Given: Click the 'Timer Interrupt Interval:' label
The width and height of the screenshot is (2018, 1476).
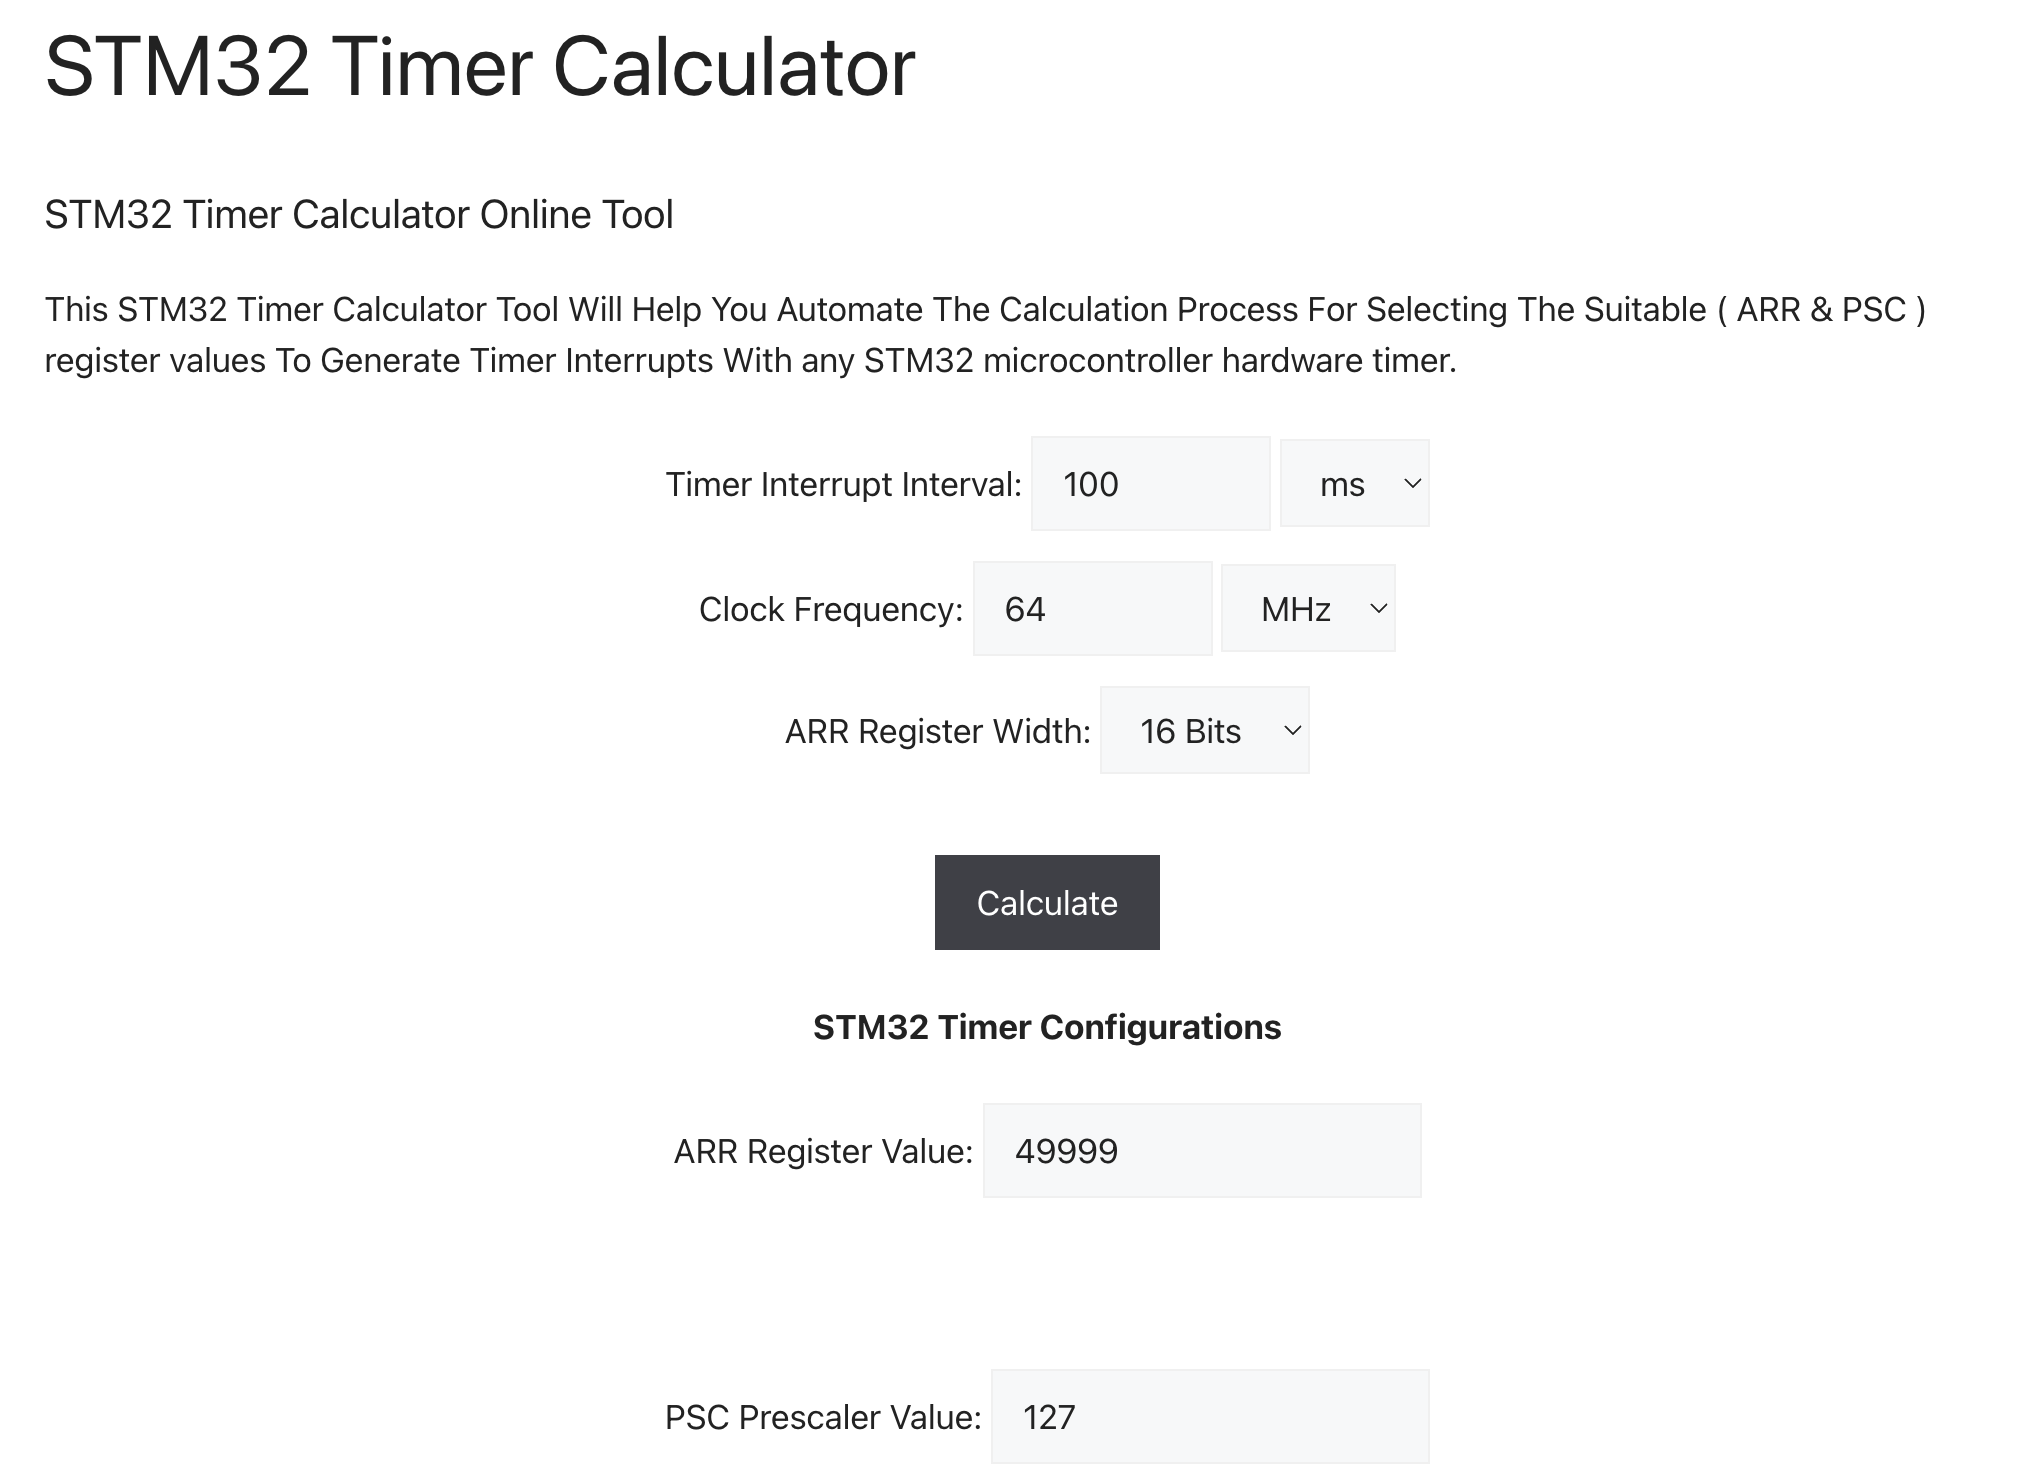Looking at the screenshot, I should coord(844,484).
